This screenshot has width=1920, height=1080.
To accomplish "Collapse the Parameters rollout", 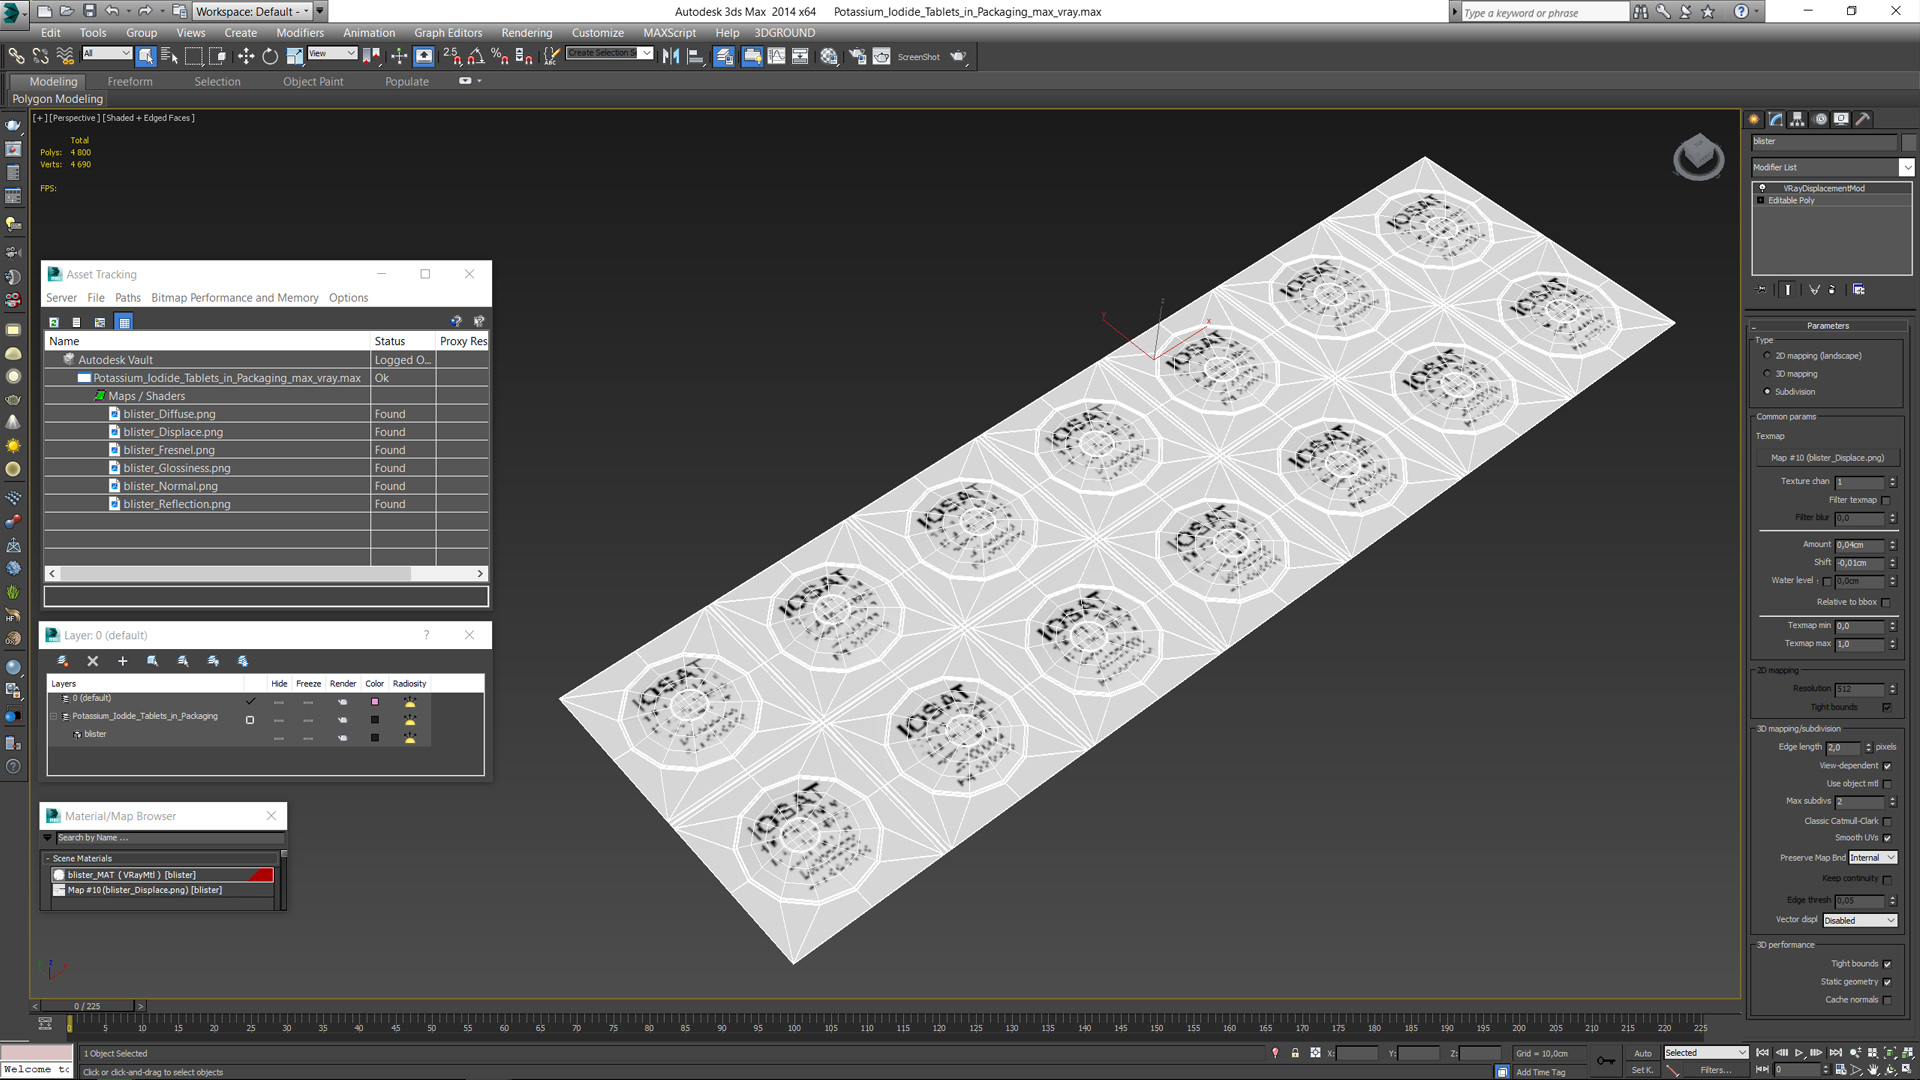I will coord(1828,326).
